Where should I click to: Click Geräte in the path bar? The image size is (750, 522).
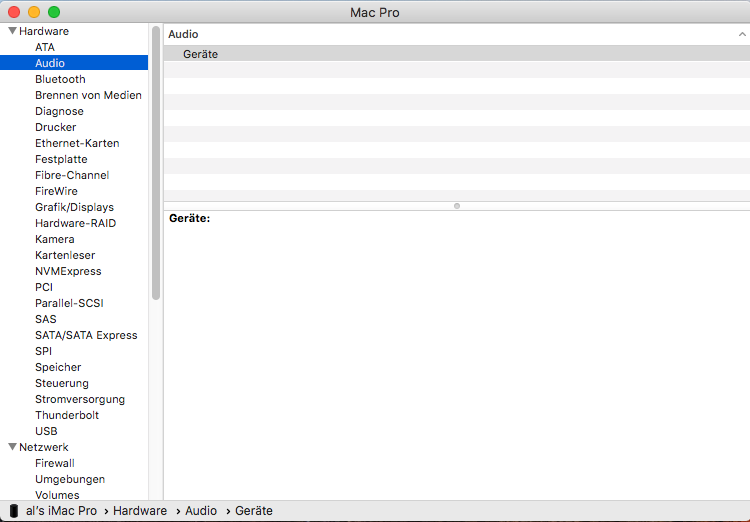pyautogui.click(x=254, y=511)
